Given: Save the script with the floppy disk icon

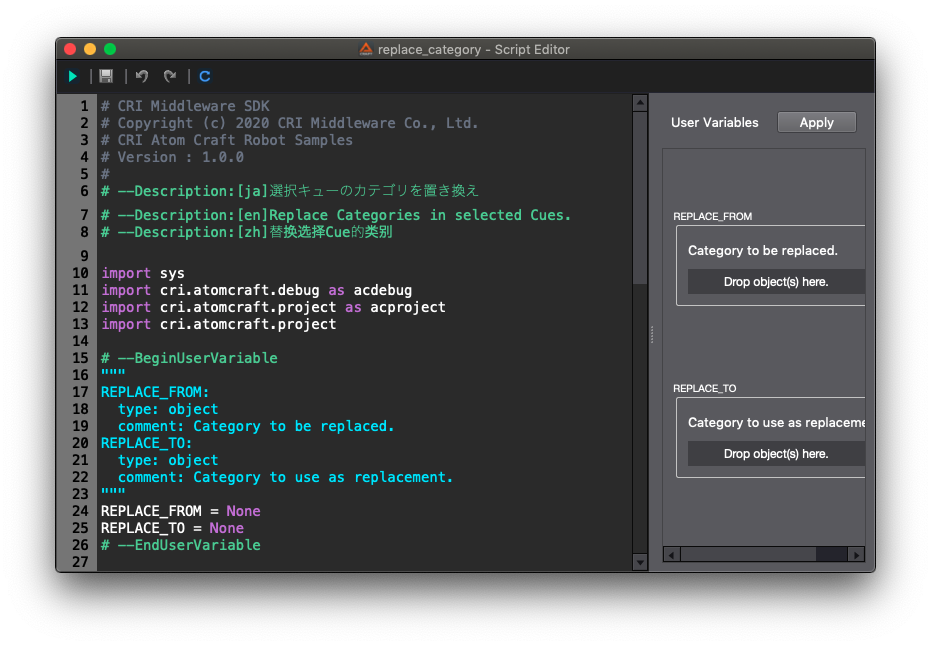Looking at the screenshot, I should tap(106, 77).
